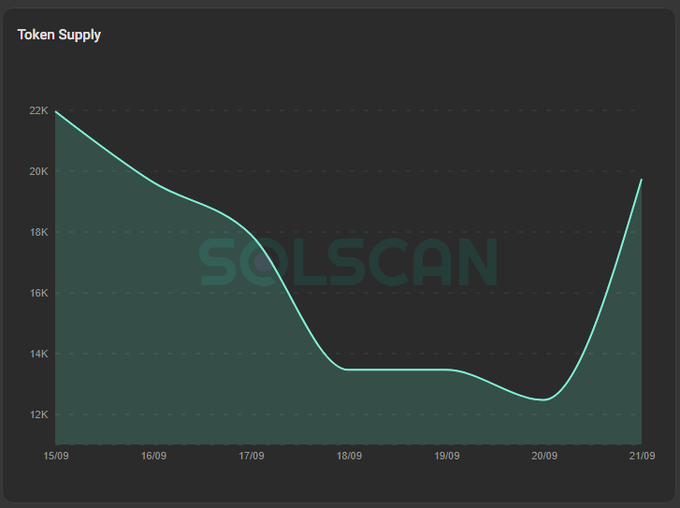Screen dimensions: 680x508
Task: Click the 17/09 date label
Action: point(252,456)
